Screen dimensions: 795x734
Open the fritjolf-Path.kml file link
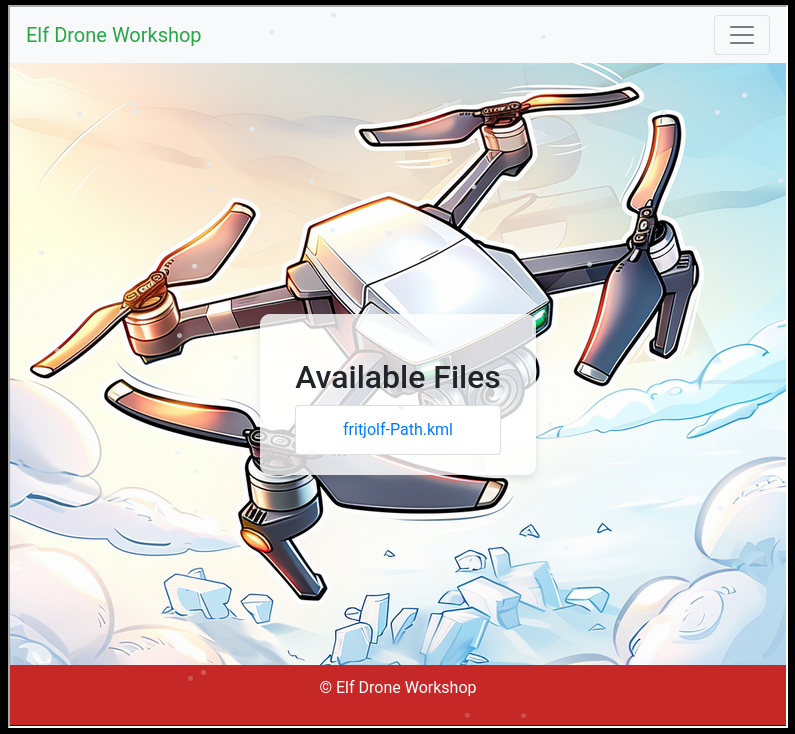(x=397, y=430)
